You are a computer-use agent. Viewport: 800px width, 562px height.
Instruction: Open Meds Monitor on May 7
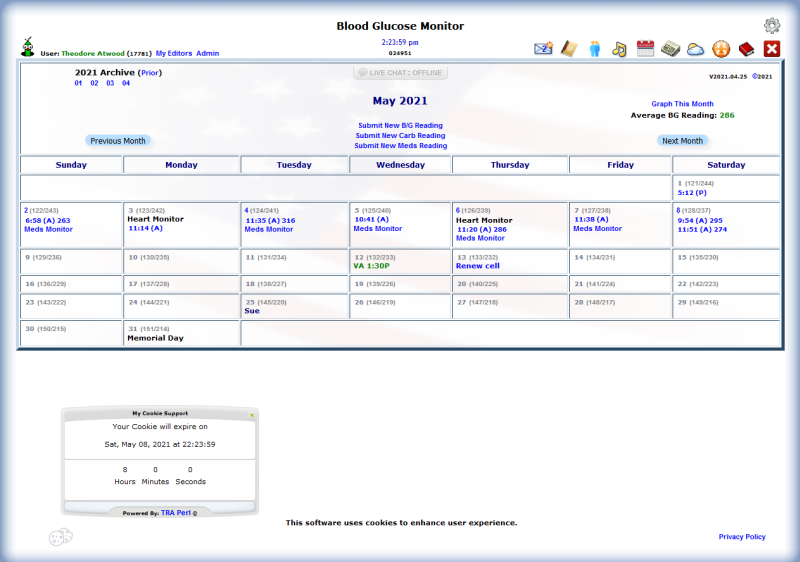point(597,228)
